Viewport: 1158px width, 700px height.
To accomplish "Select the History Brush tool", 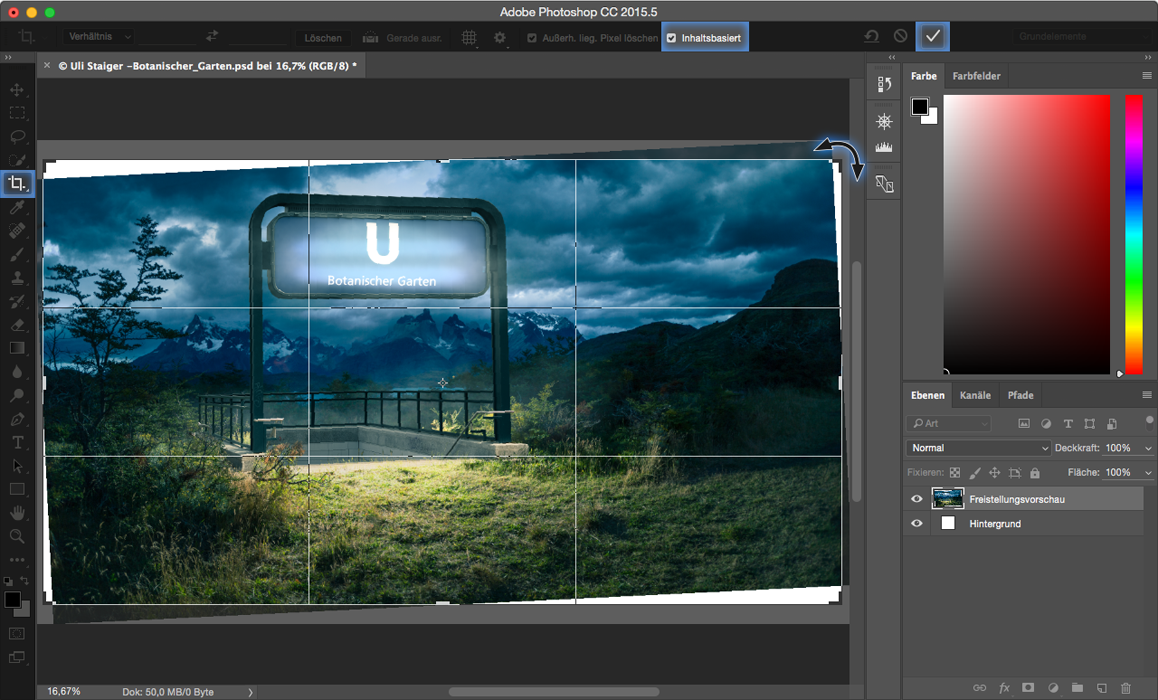I will [16, 302].
